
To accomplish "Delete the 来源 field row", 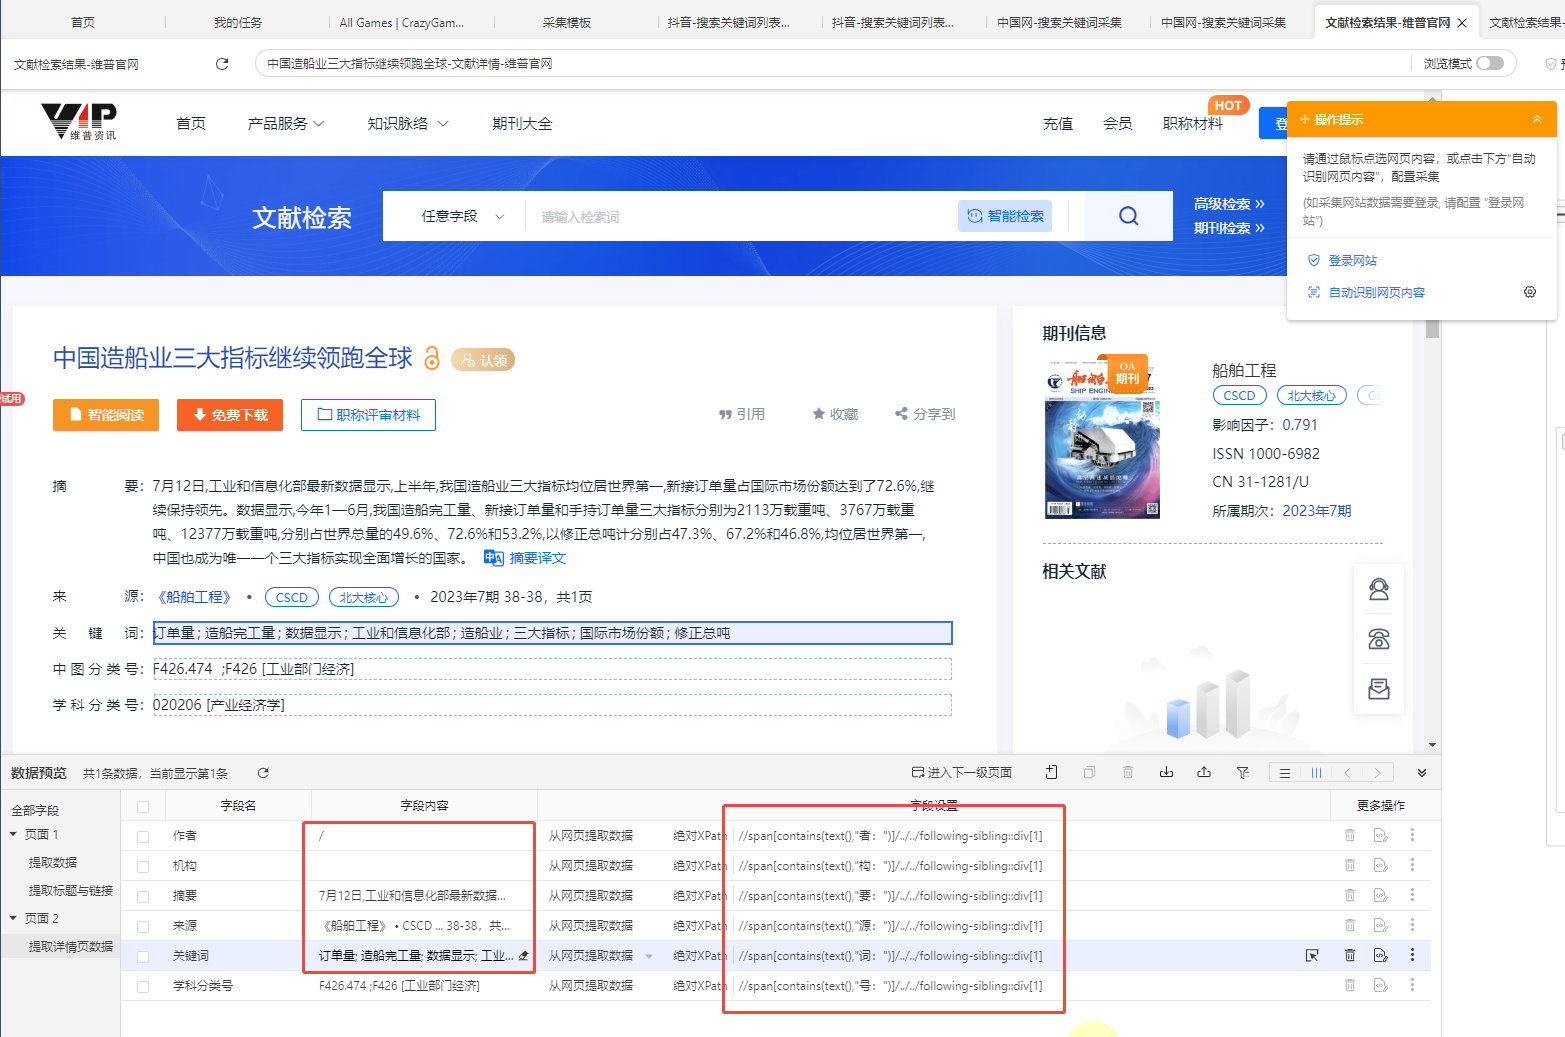I will [1350, 925].
